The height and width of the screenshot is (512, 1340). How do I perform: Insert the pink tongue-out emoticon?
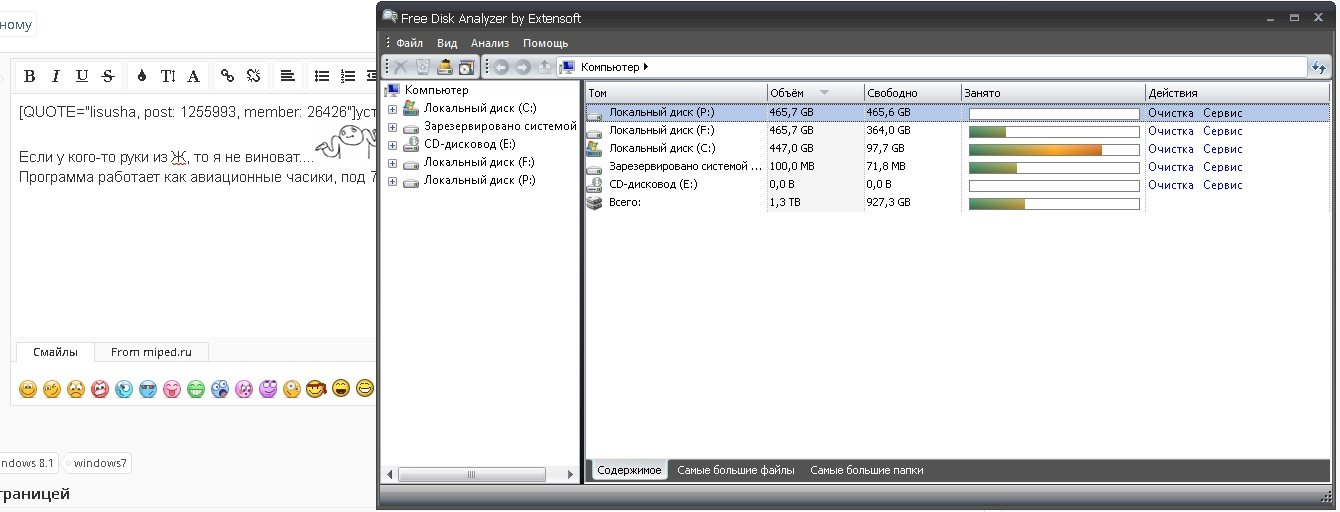(172, 388)
